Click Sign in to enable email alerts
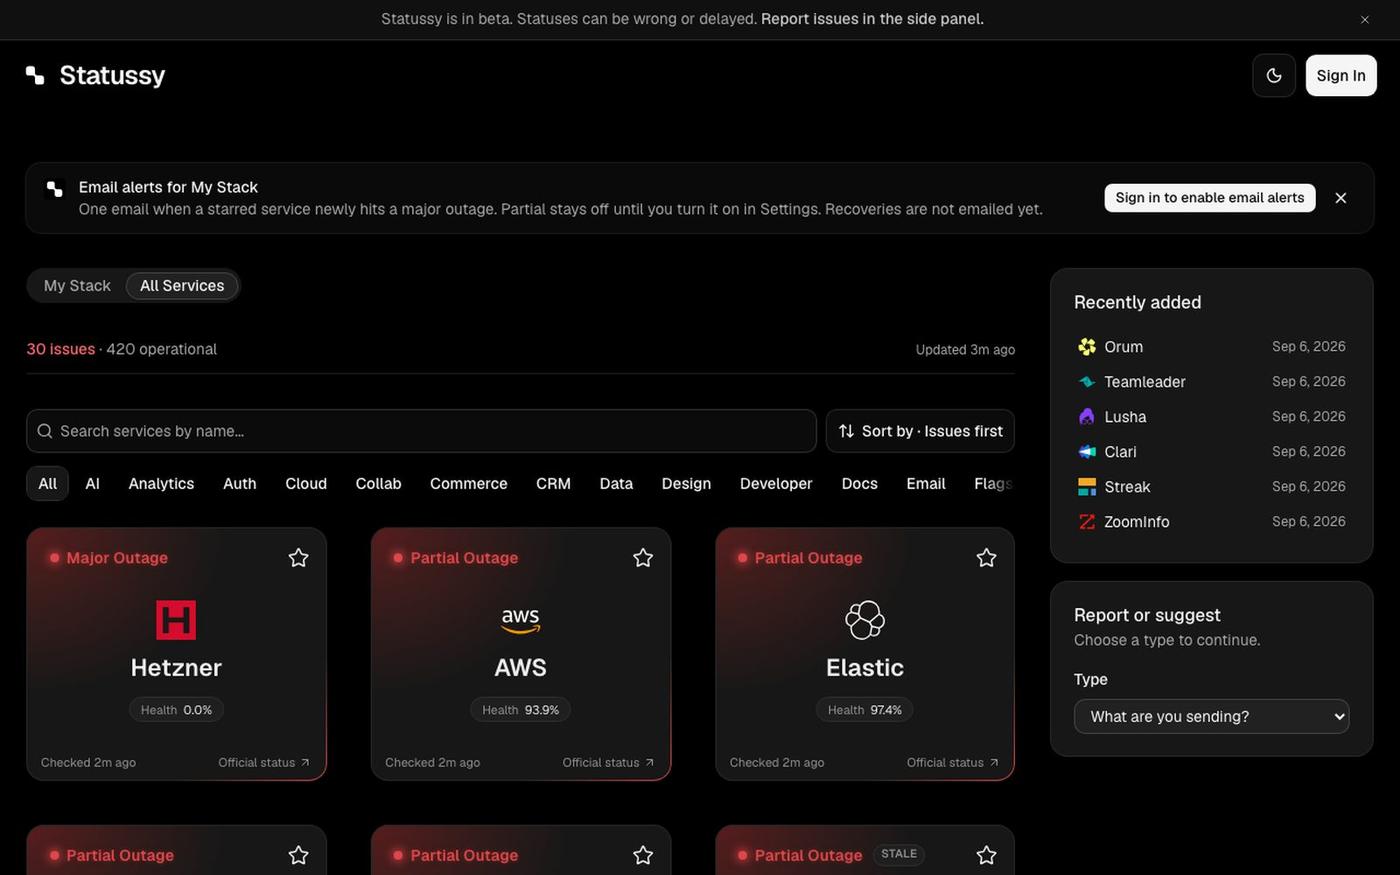 (1210, 198)
